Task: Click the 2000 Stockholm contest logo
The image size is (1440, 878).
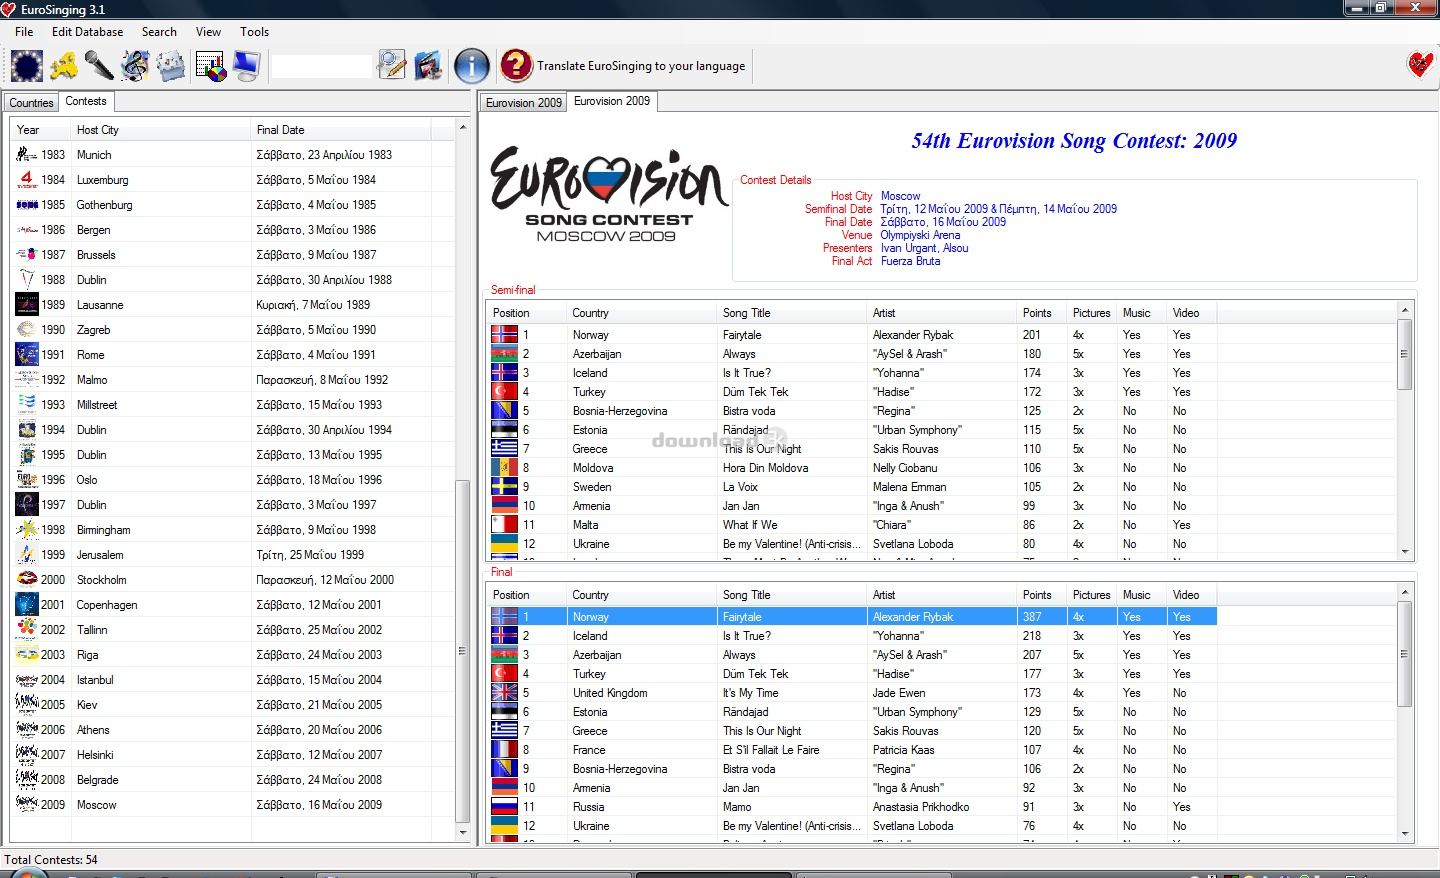Action: point(27,580)
